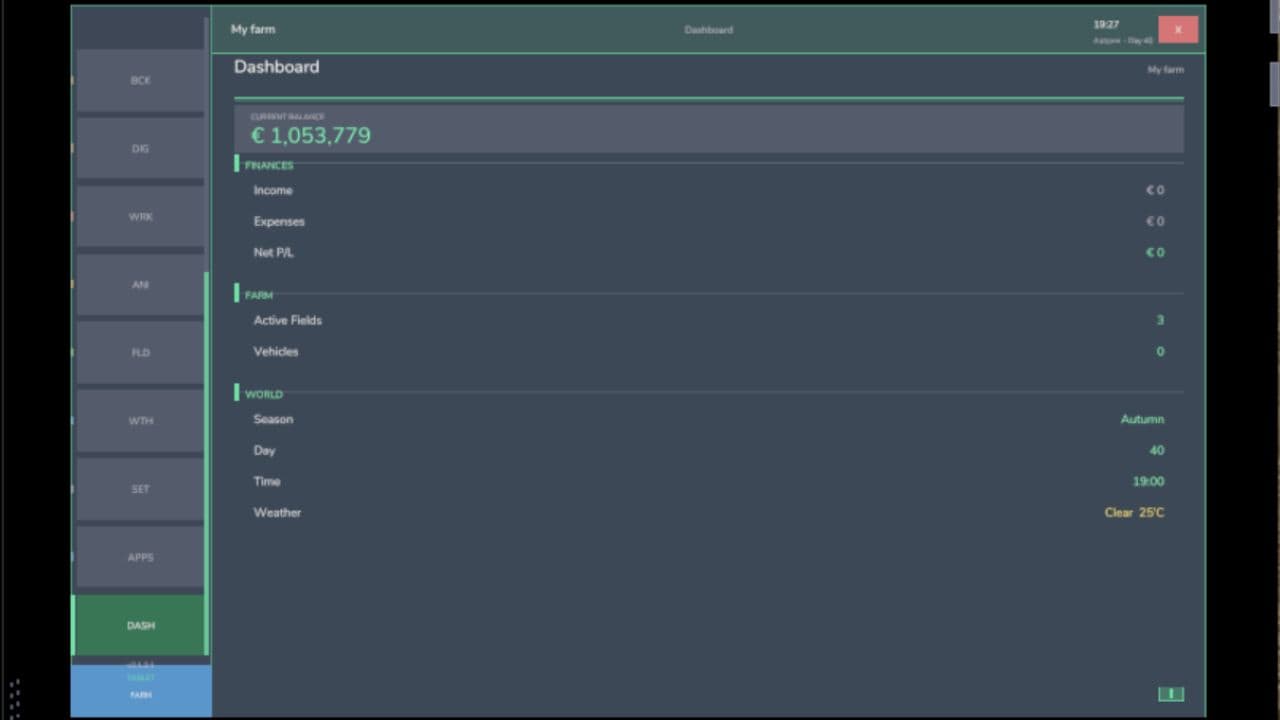Click the current balance € 1,053,779
Viewport: 1280px width, 720px height.
click(x=311, y=136)
